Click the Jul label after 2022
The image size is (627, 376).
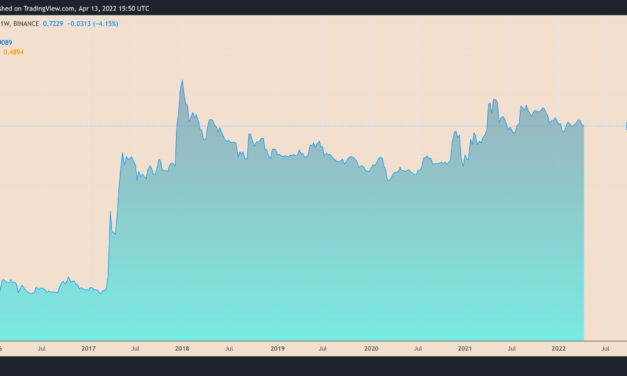(605, 348)
